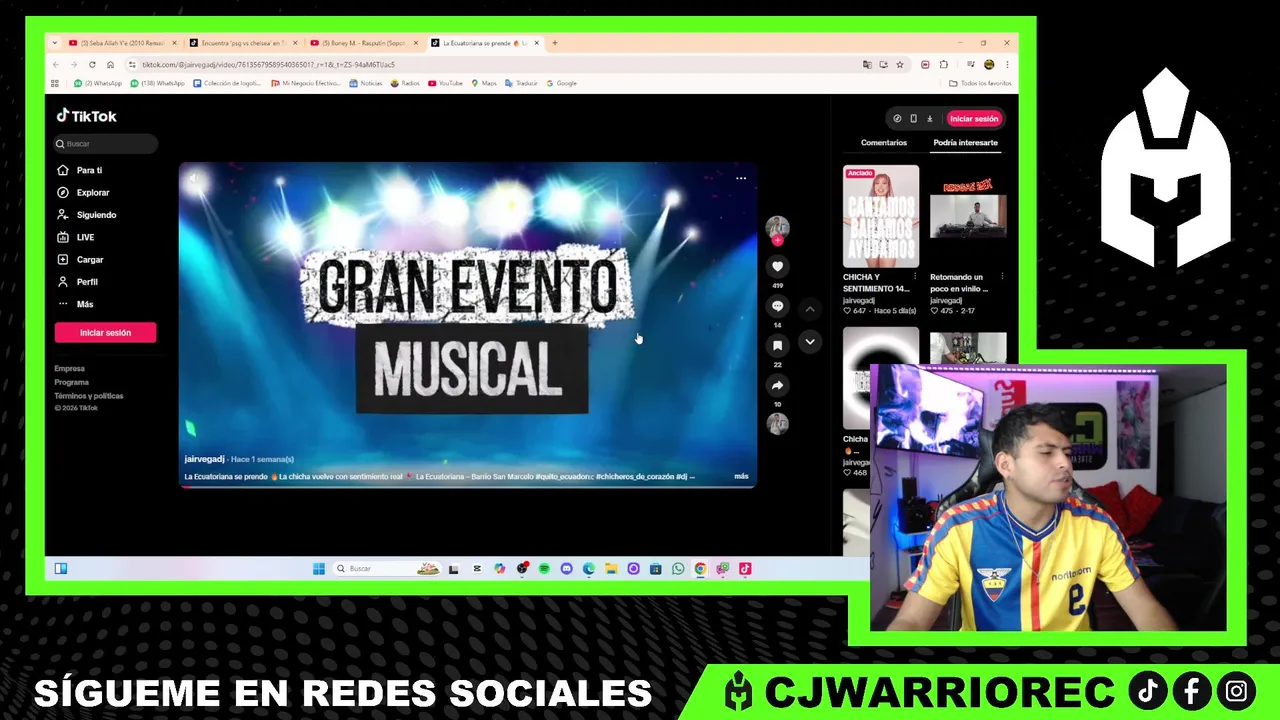The image size is (1280, 720).
Task: Open the CHICHA Y SENTIMIENTO pinned video thumbnail
Action: (x=880, y=216)
